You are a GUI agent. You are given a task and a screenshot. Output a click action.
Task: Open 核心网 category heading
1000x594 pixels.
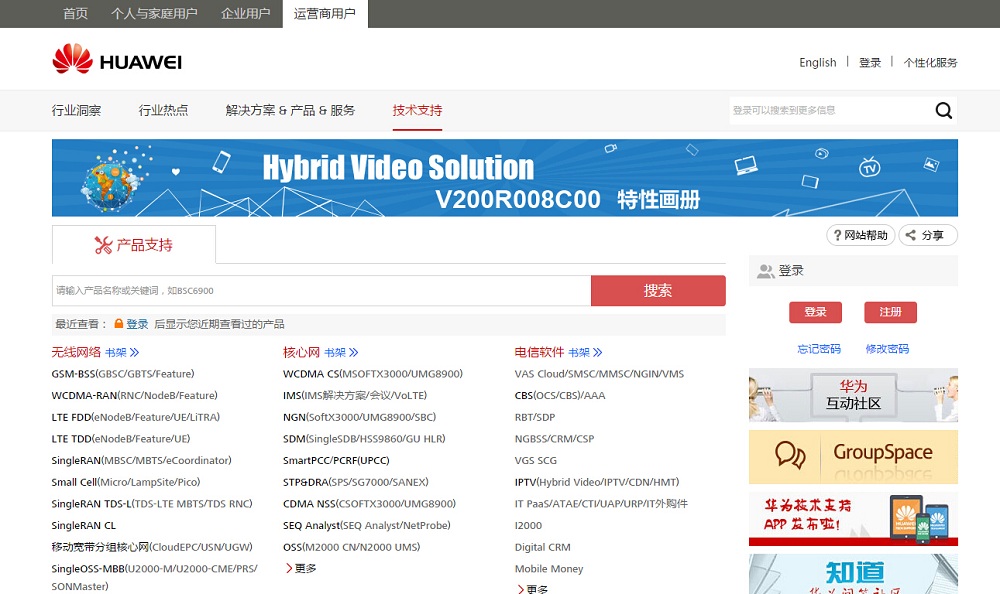301,352
